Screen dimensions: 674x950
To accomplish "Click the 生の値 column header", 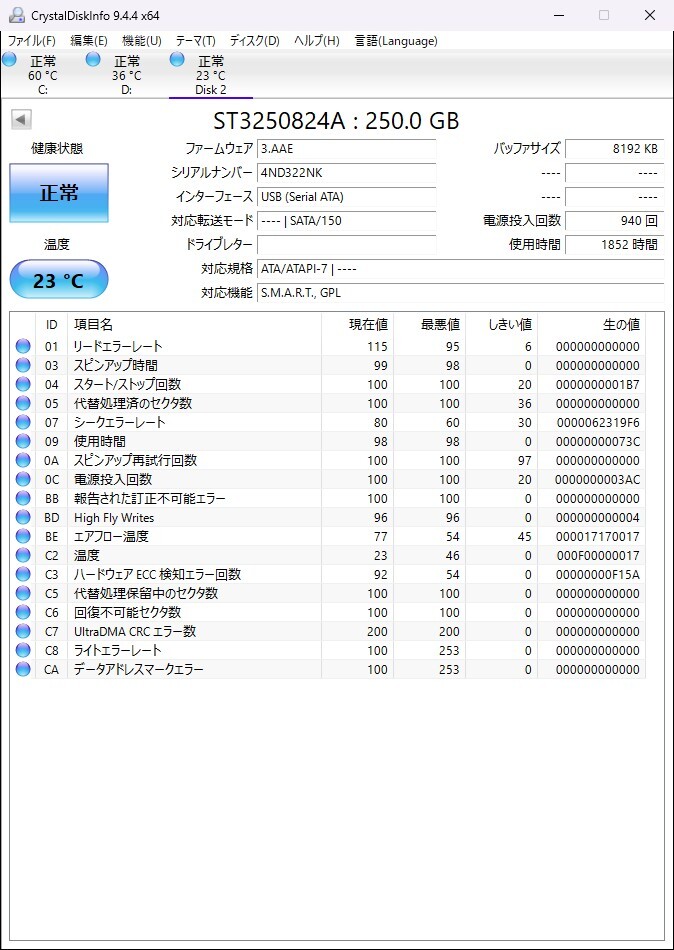I will pos(592,325).
